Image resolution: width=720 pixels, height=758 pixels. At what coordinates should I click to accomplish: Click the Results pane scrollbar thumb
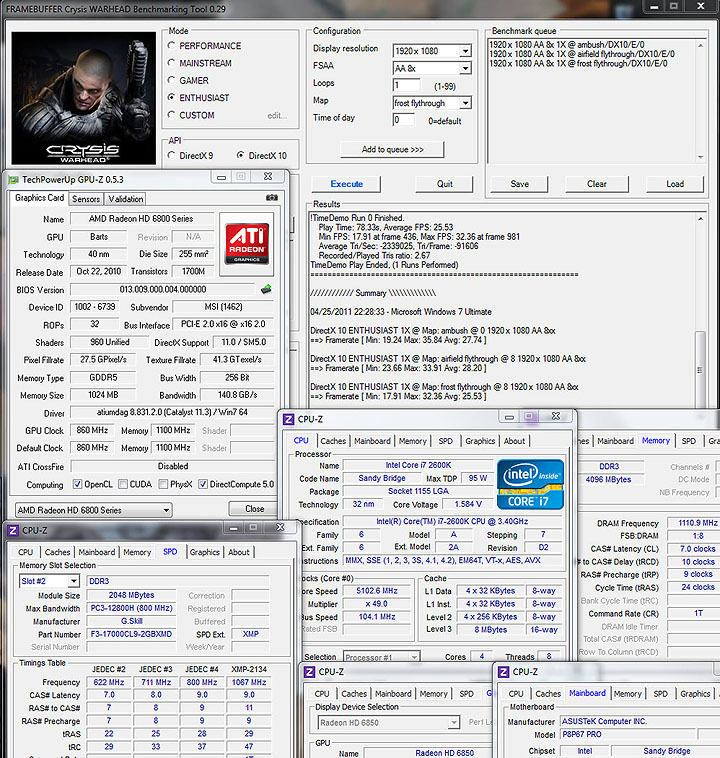pos(700,369)
